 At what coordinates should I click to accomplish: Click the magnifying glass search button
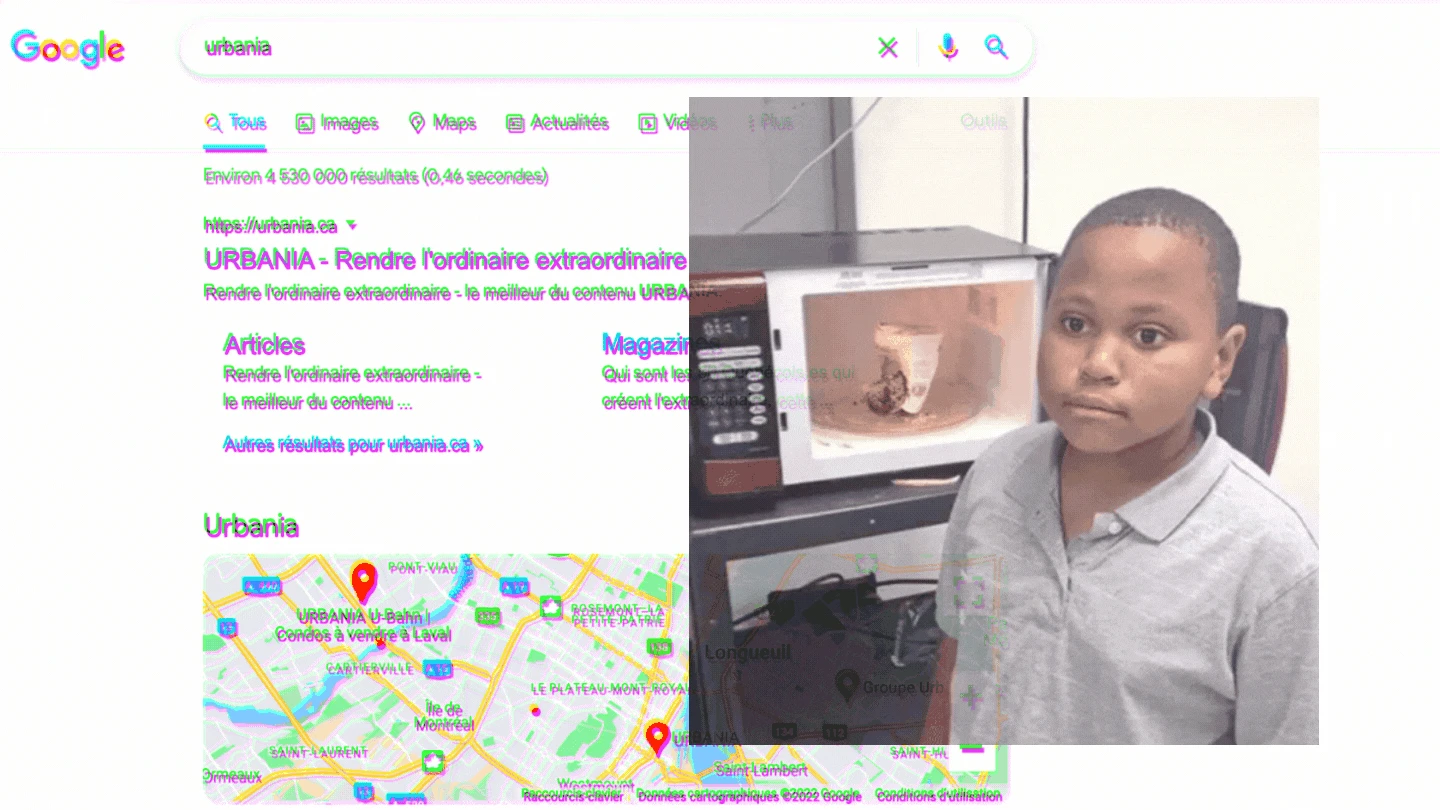pyautogui.click(x=996, y=47)
